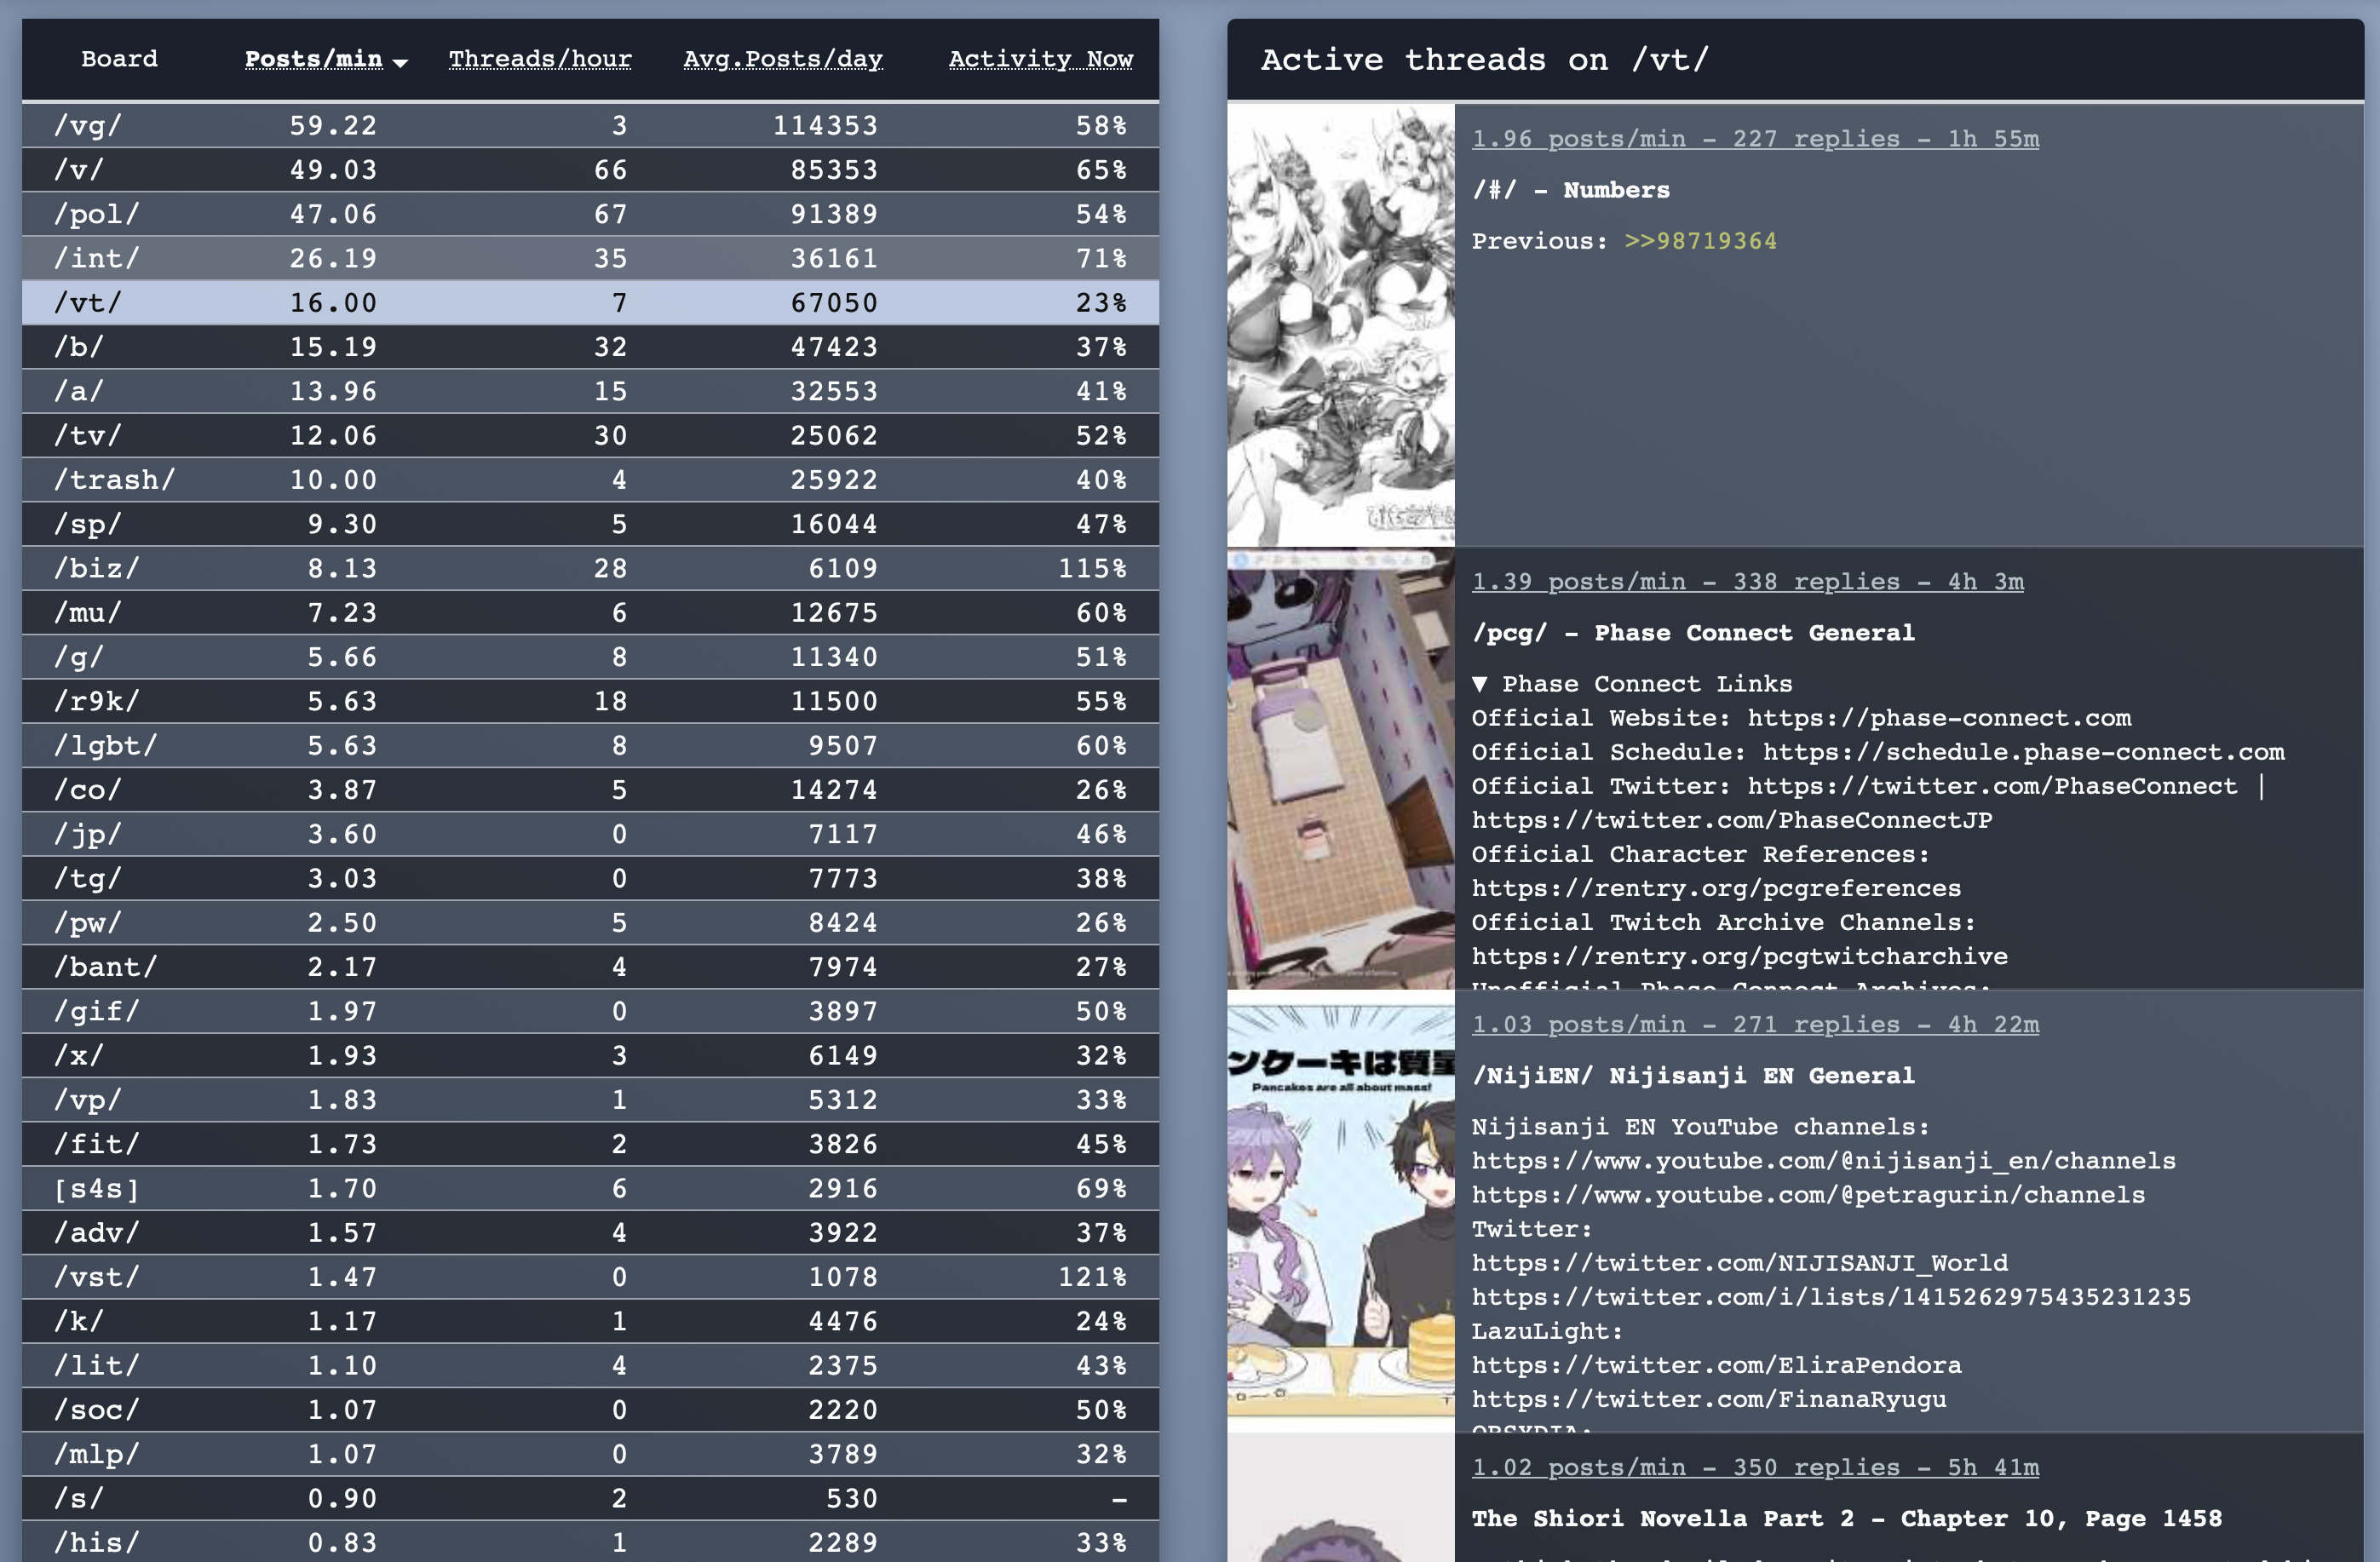Click the Numbers thread sketch thumbnail
The image size is (2380, 1562).
tap(1340, 325)
